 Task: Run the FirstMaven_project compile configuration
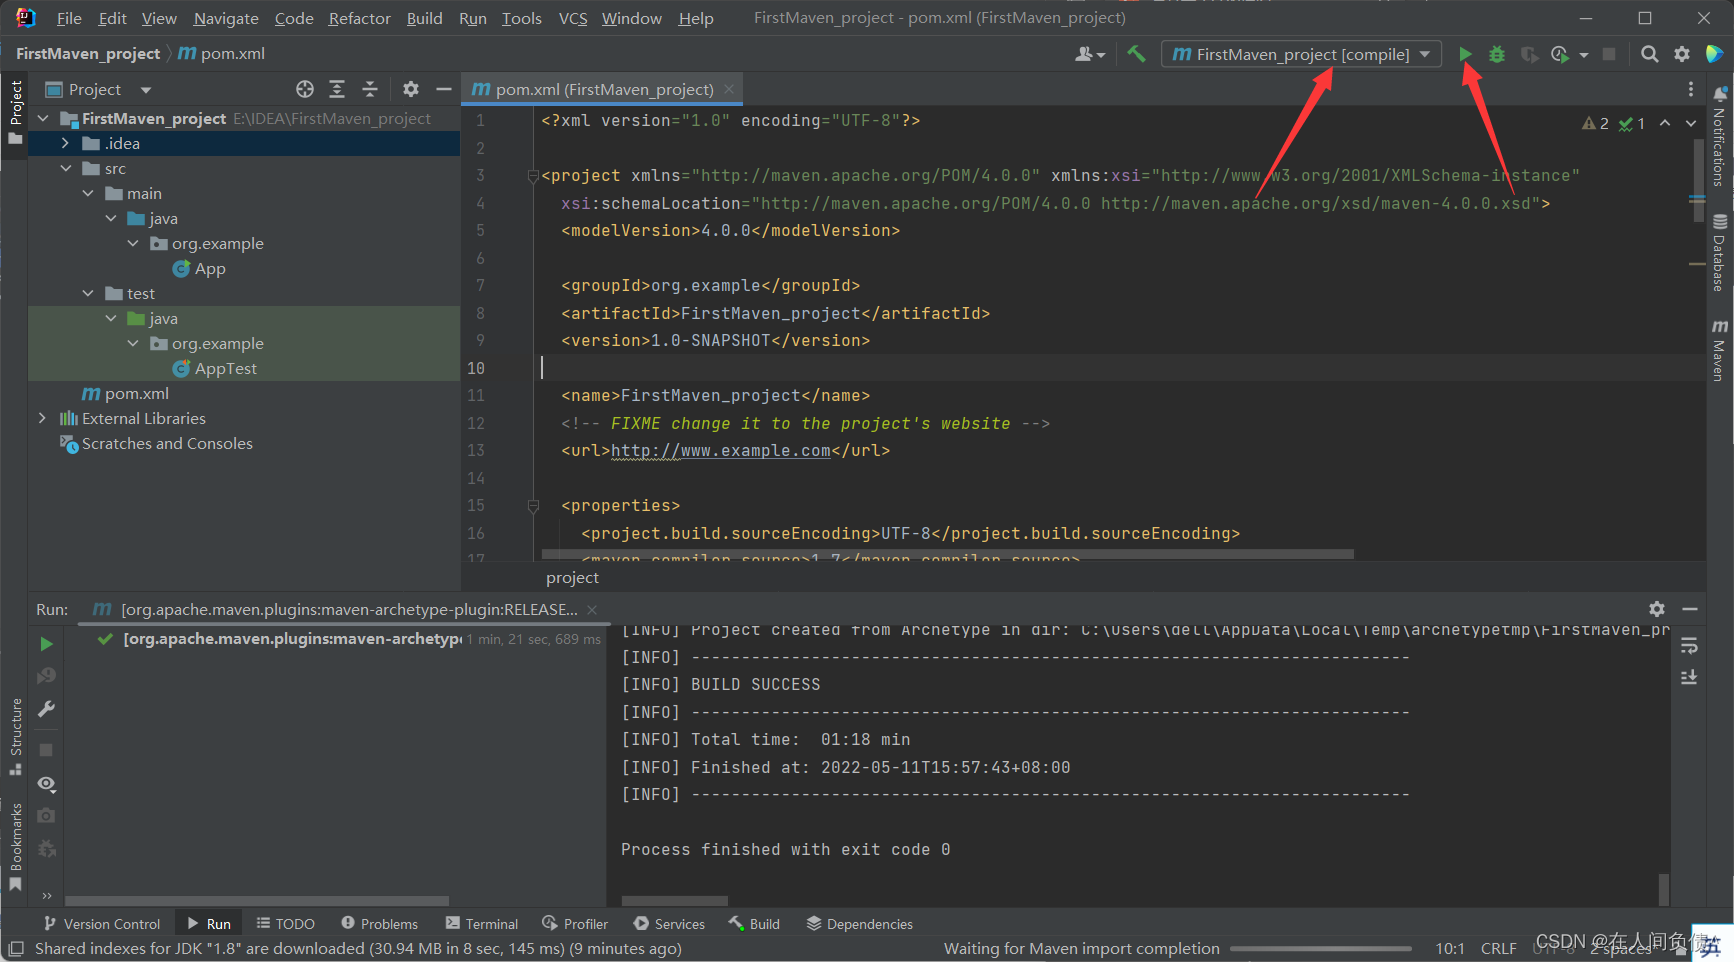1465,54
